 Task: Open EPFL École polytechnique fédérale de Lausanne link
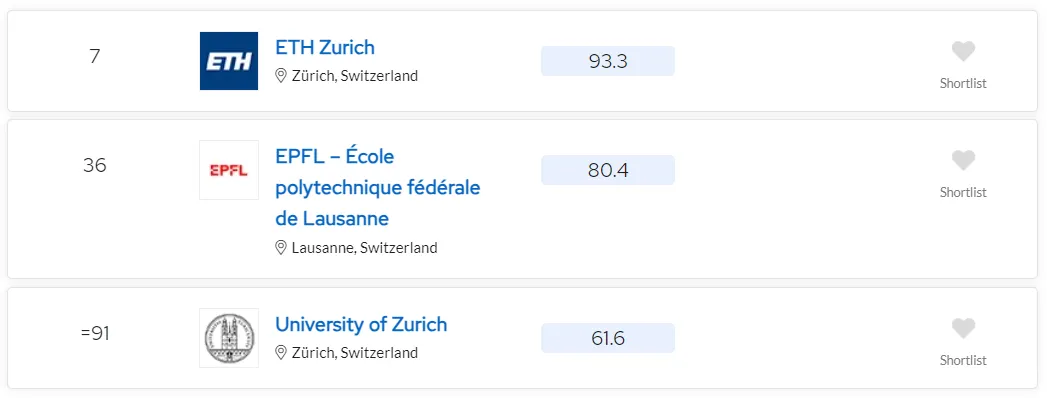(378, 188)
